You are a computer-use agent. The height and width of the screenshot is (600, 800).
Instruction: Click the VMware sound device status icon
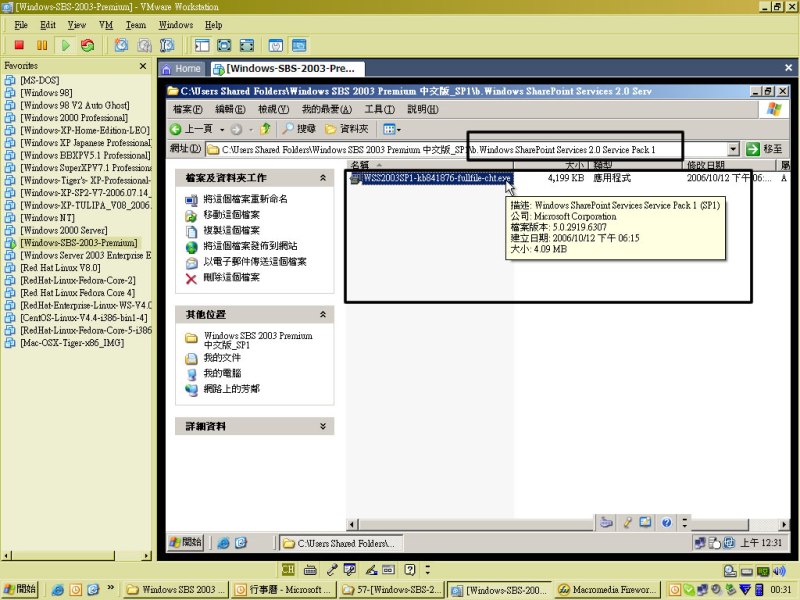(x=779, y=571)
